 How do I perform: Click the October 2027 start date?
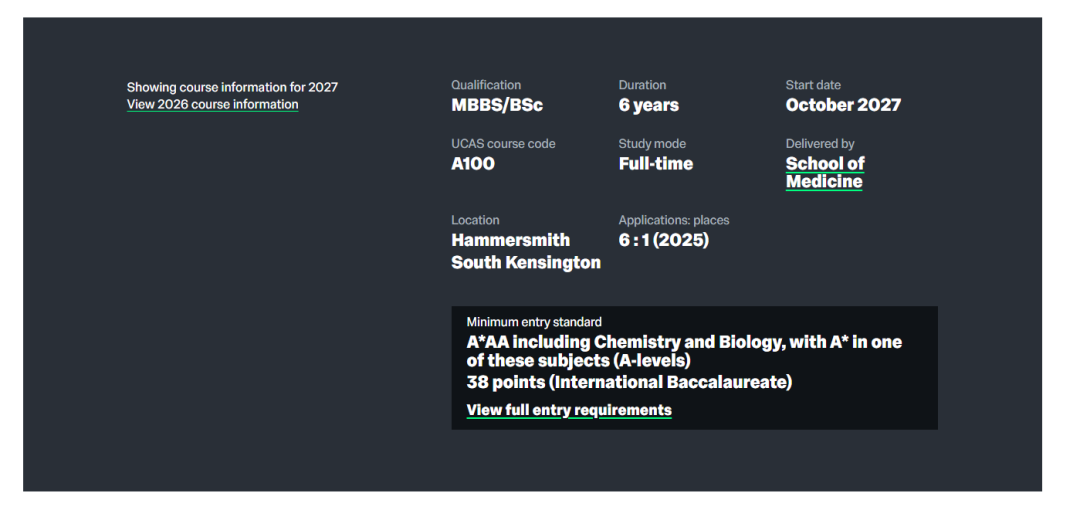pos(843,105)
